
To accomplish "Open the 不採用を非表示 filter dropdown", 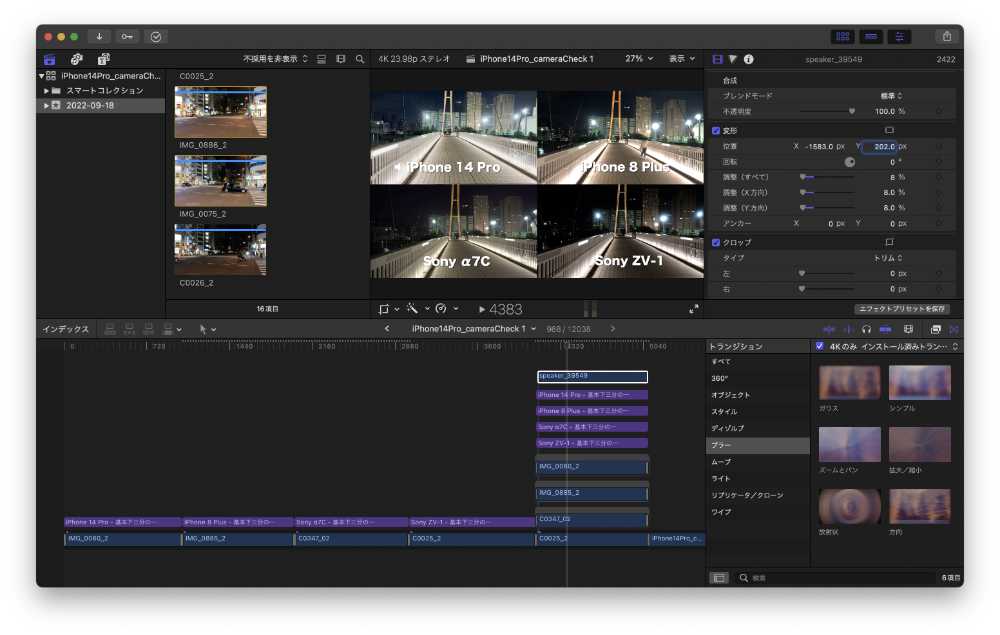I will [x=275, y=59].
